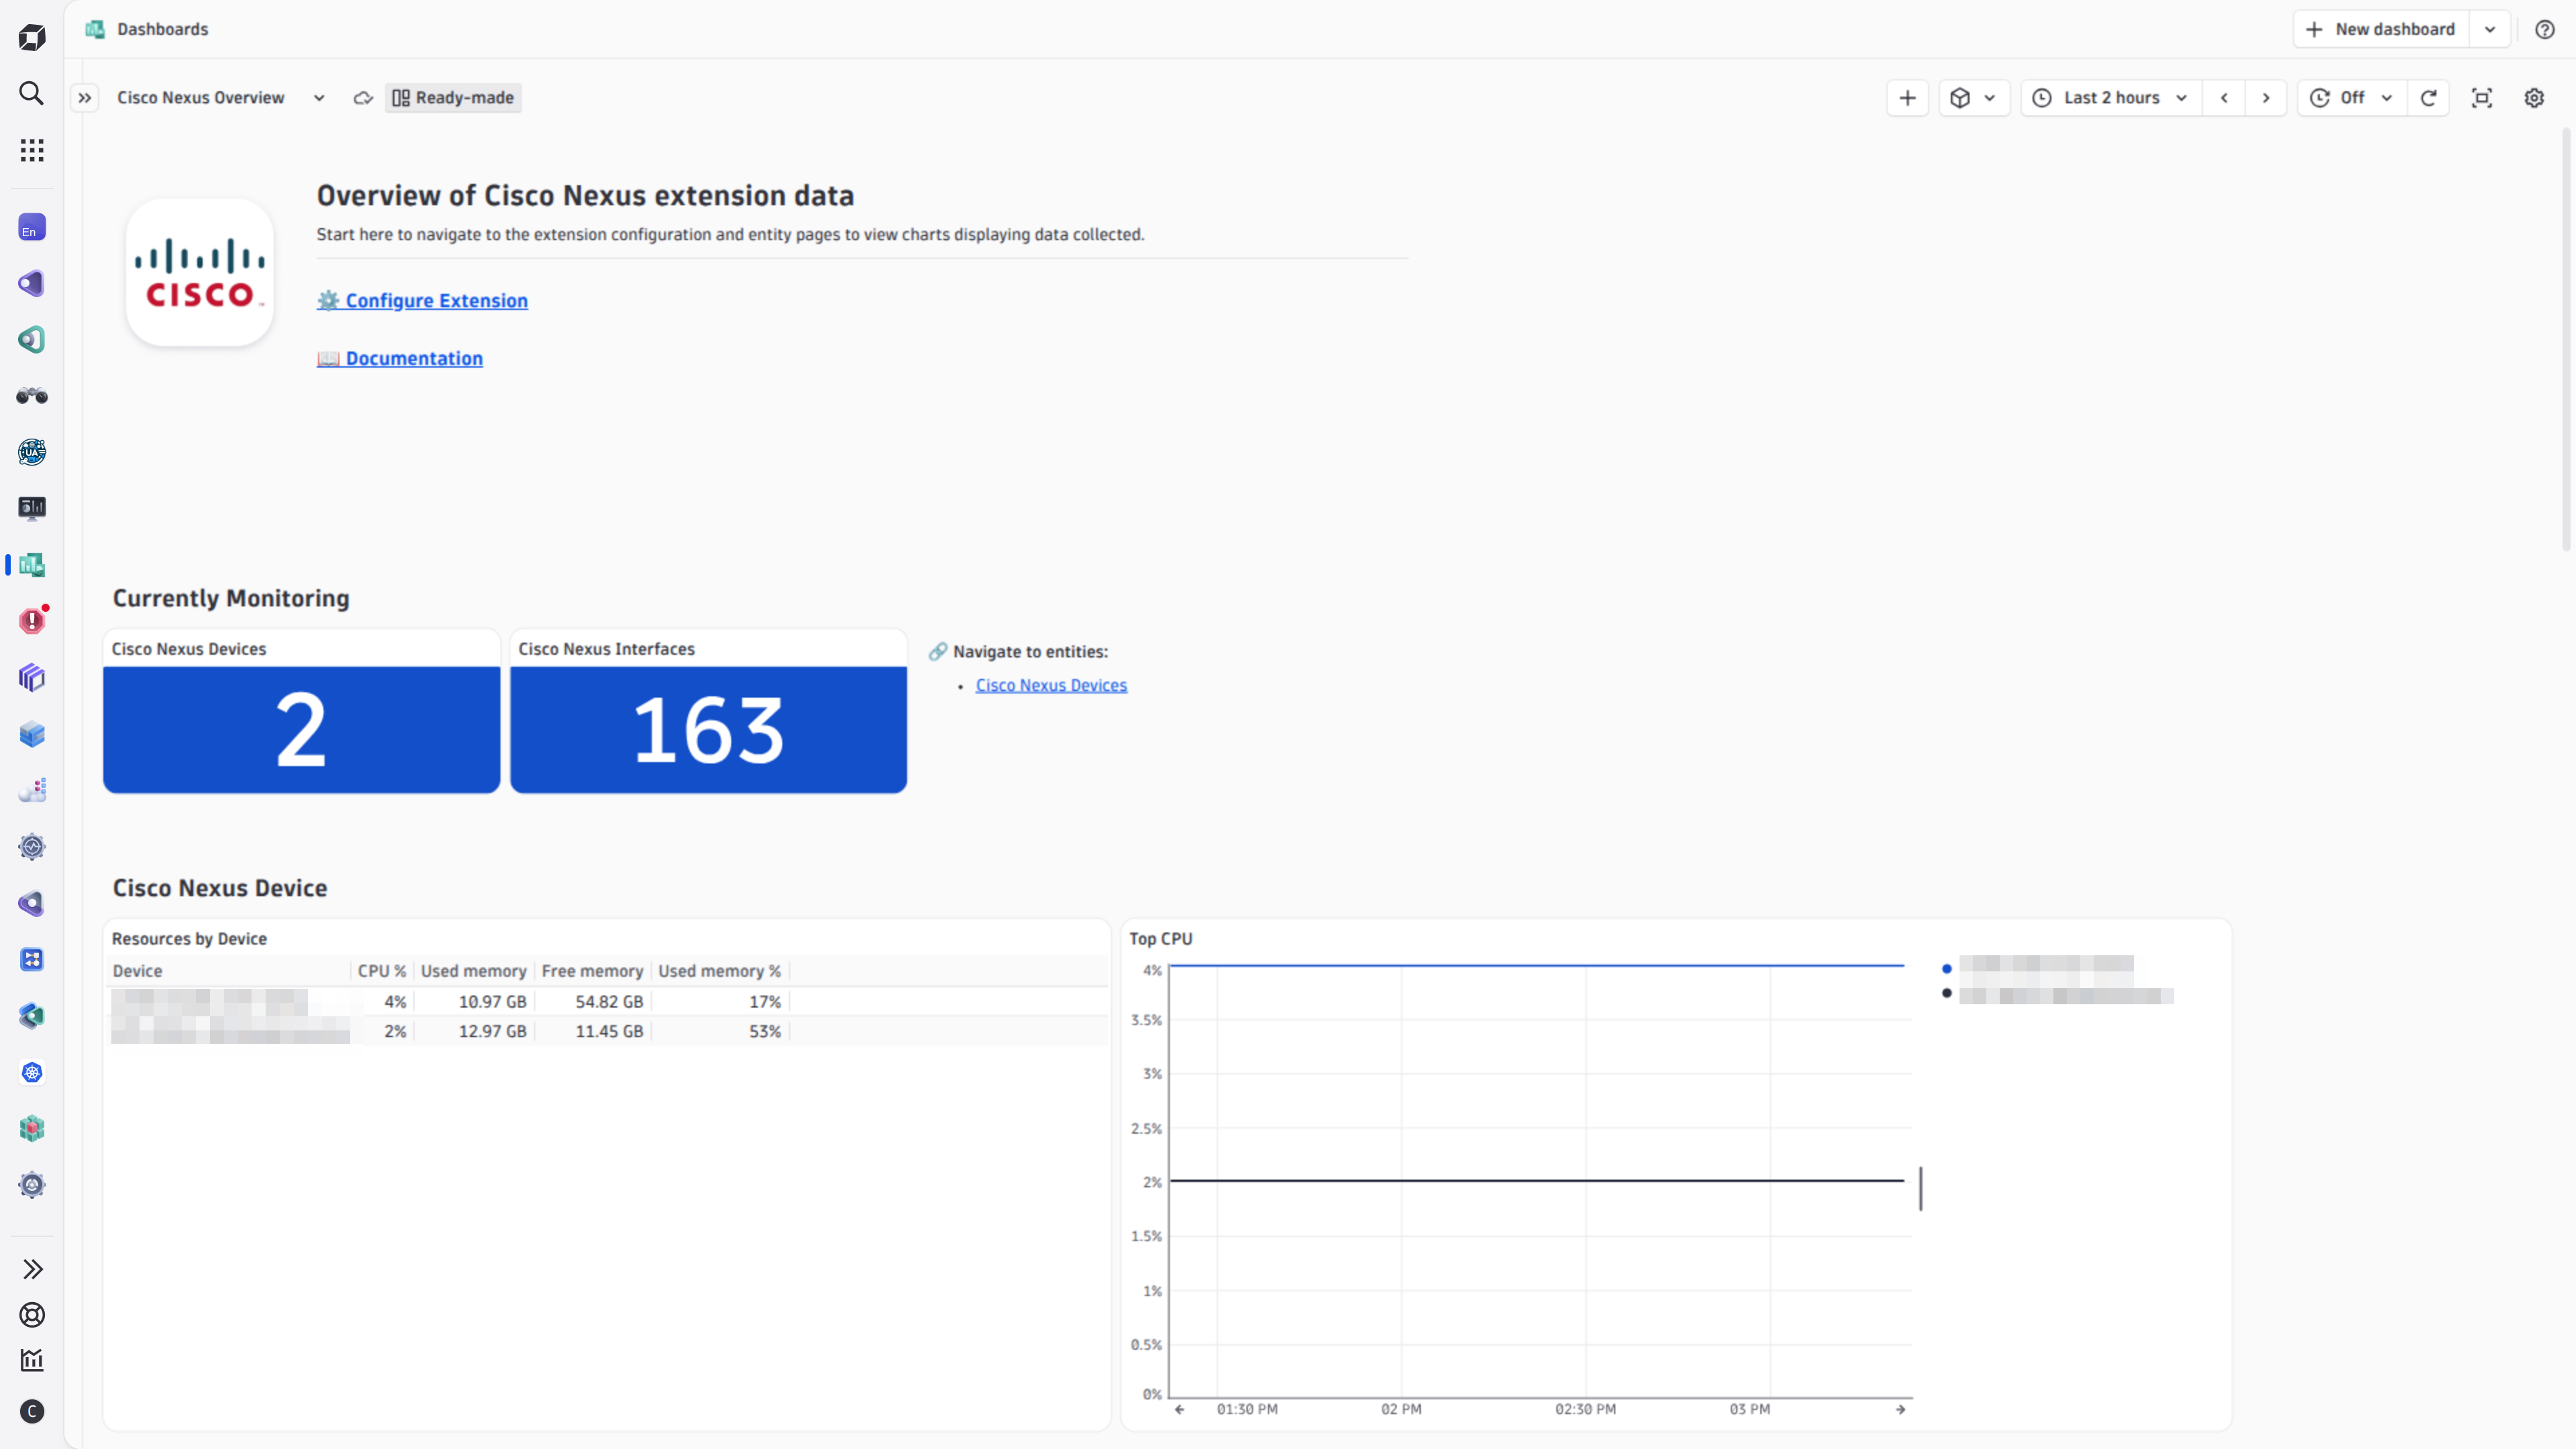Open the search magnifier in sidebar
2576x1449 pixels.
coord(32,94)
